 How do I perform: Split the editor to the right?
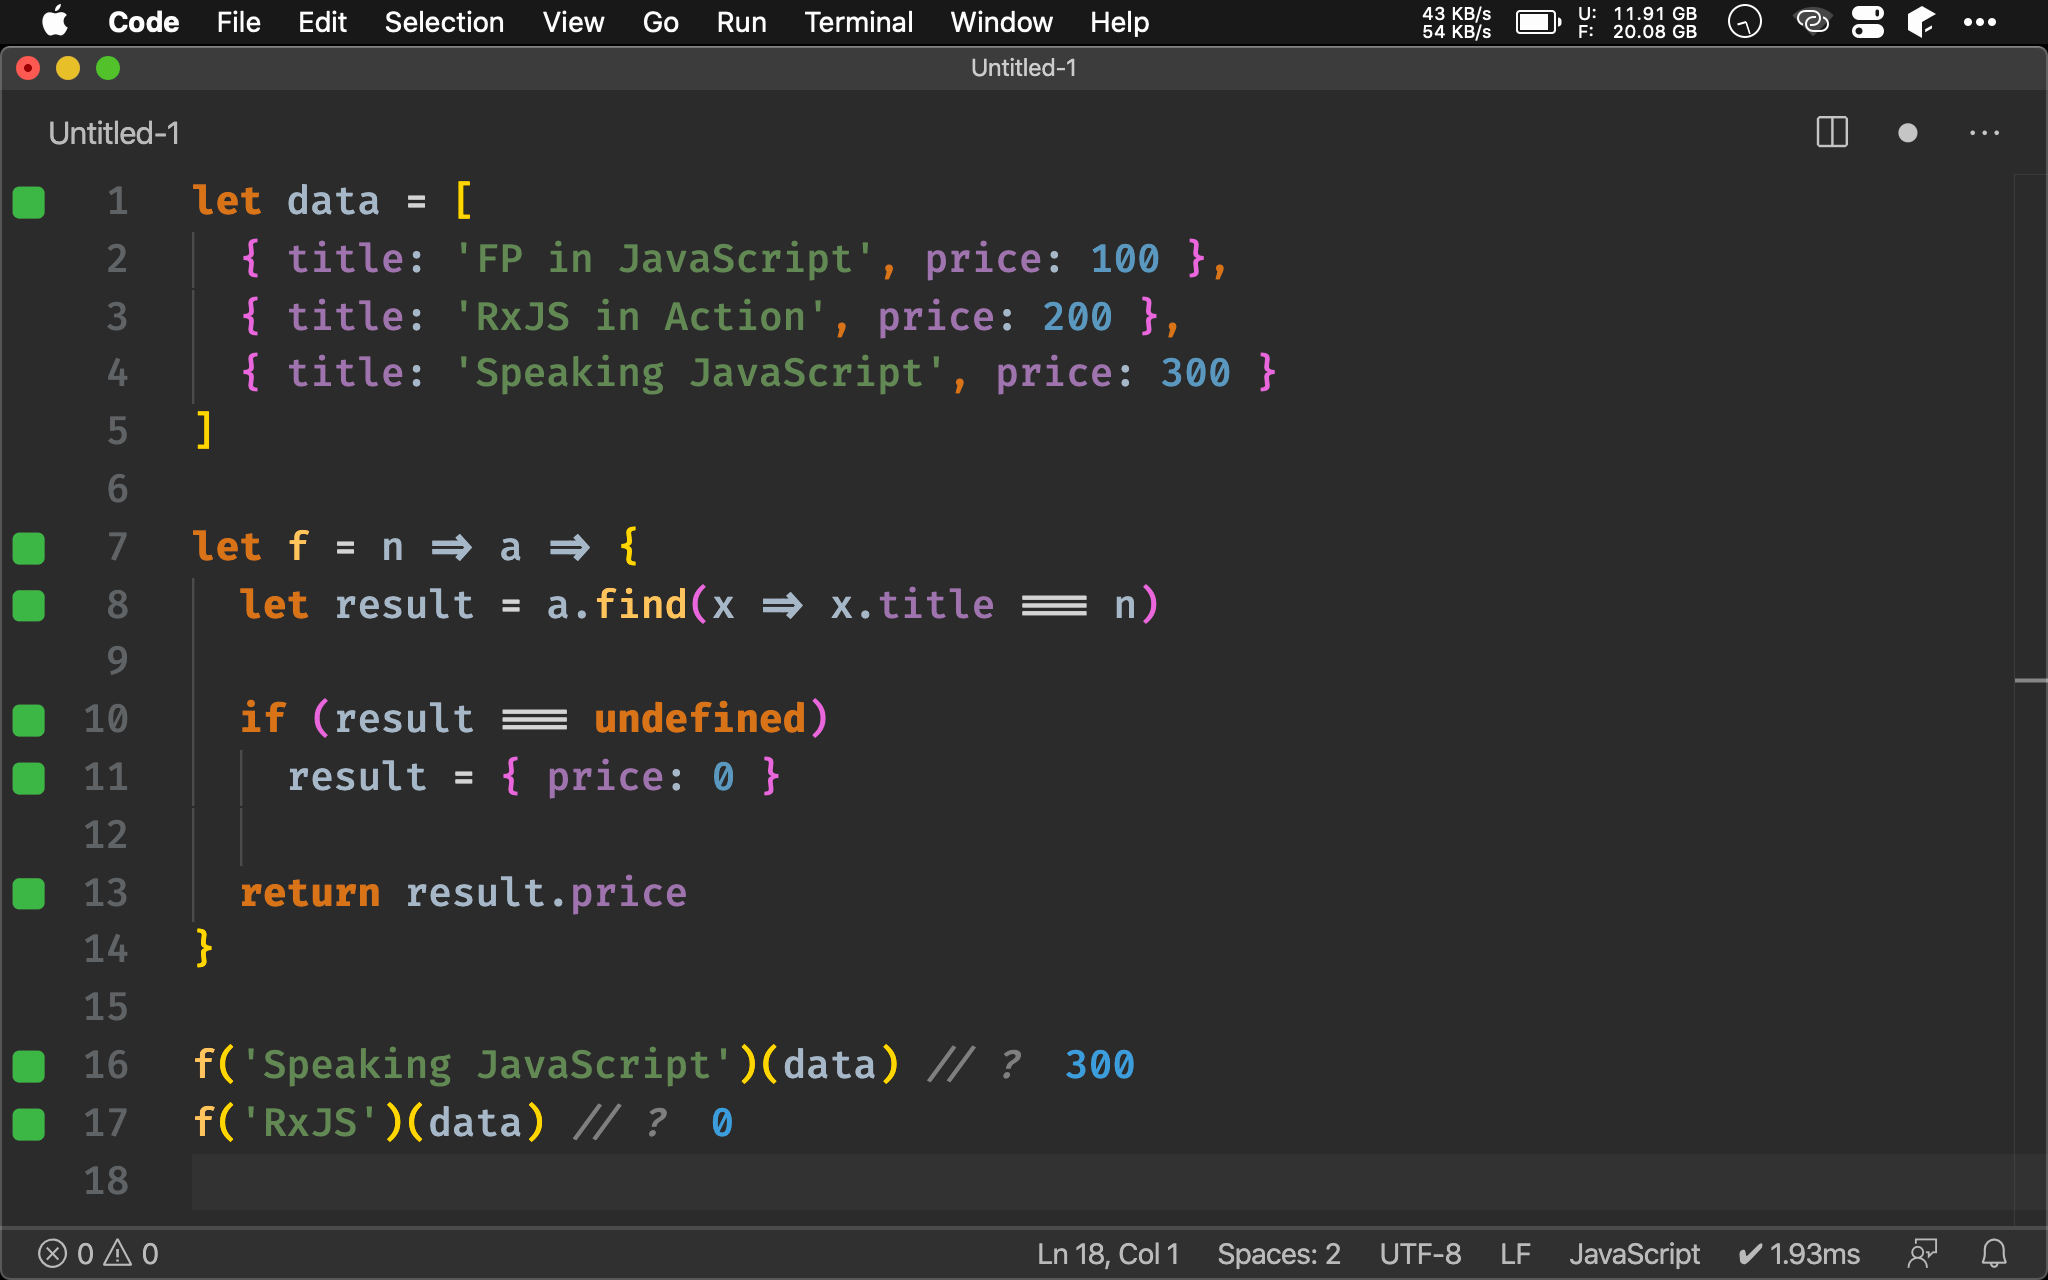[x=1832, y=133]
